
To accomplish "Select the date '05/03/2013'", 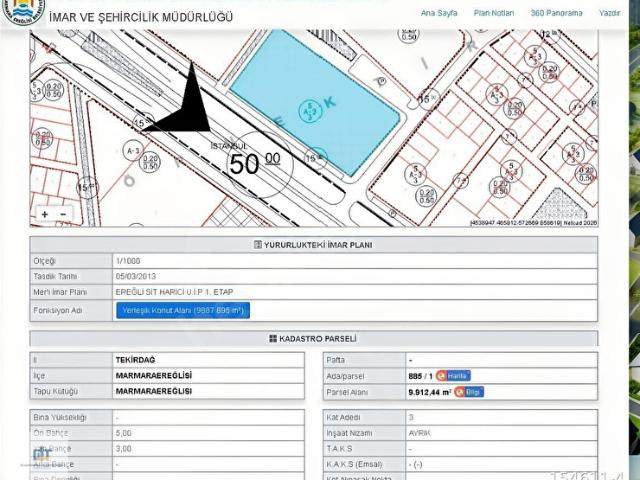I will (136, 276).
